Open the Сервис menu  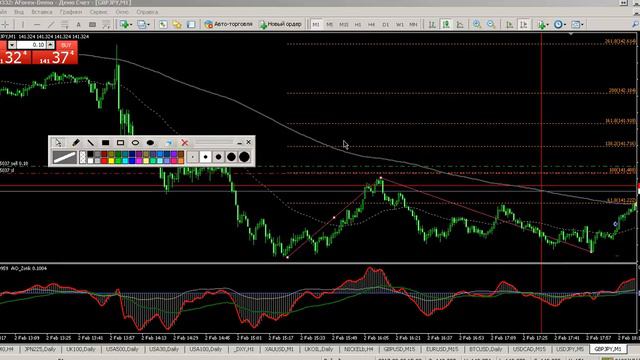click(98, 12)
